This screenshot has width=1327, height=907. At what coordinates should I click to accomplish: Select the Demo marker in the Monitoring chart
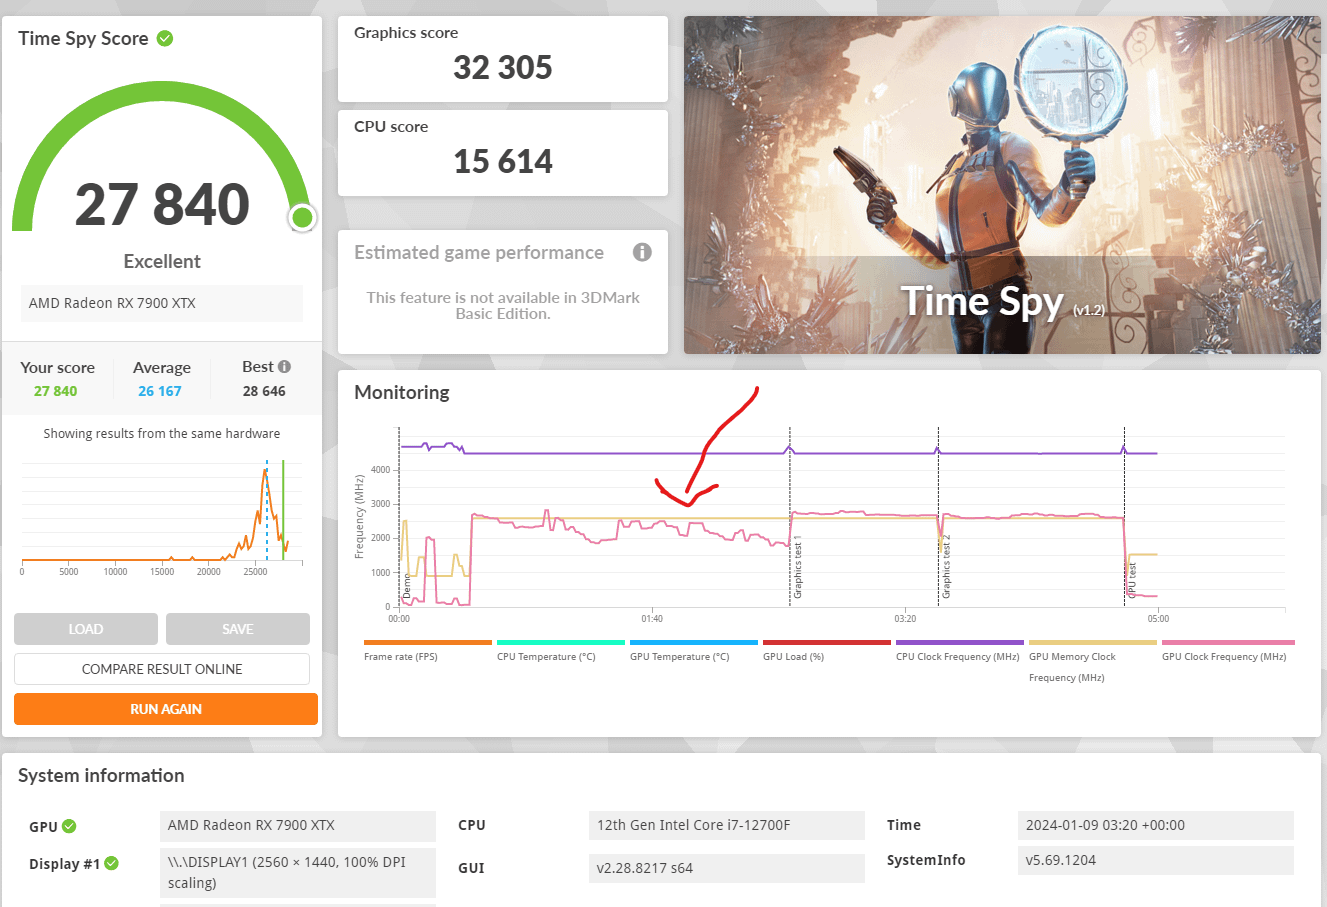(x=407, y=587)
